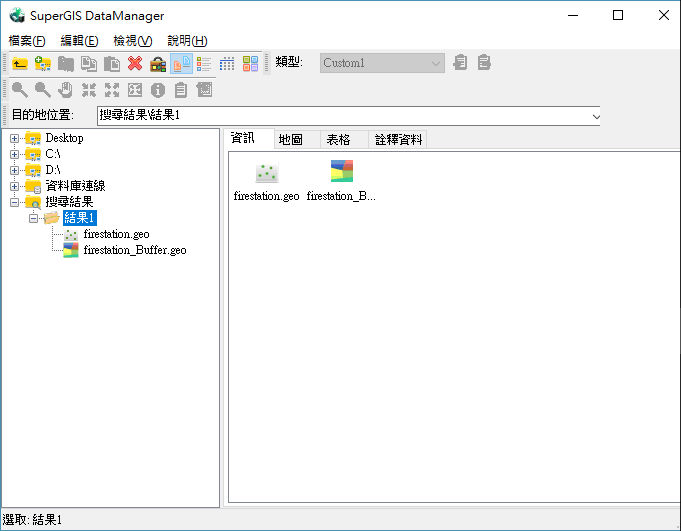The width and height of the screenshot is (681, 531).
Task: Select firestation_Buffer.geo in the tree
Action: (x=135, y=250)
